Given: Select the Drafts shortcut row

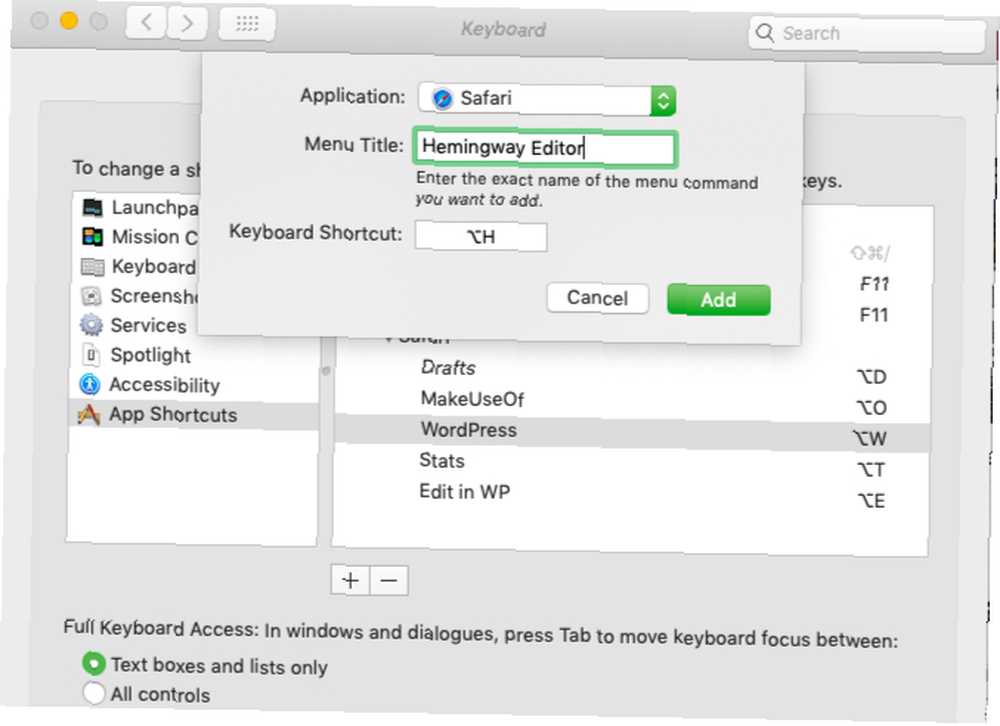Looking at the screenshot, I should point(631,371).
